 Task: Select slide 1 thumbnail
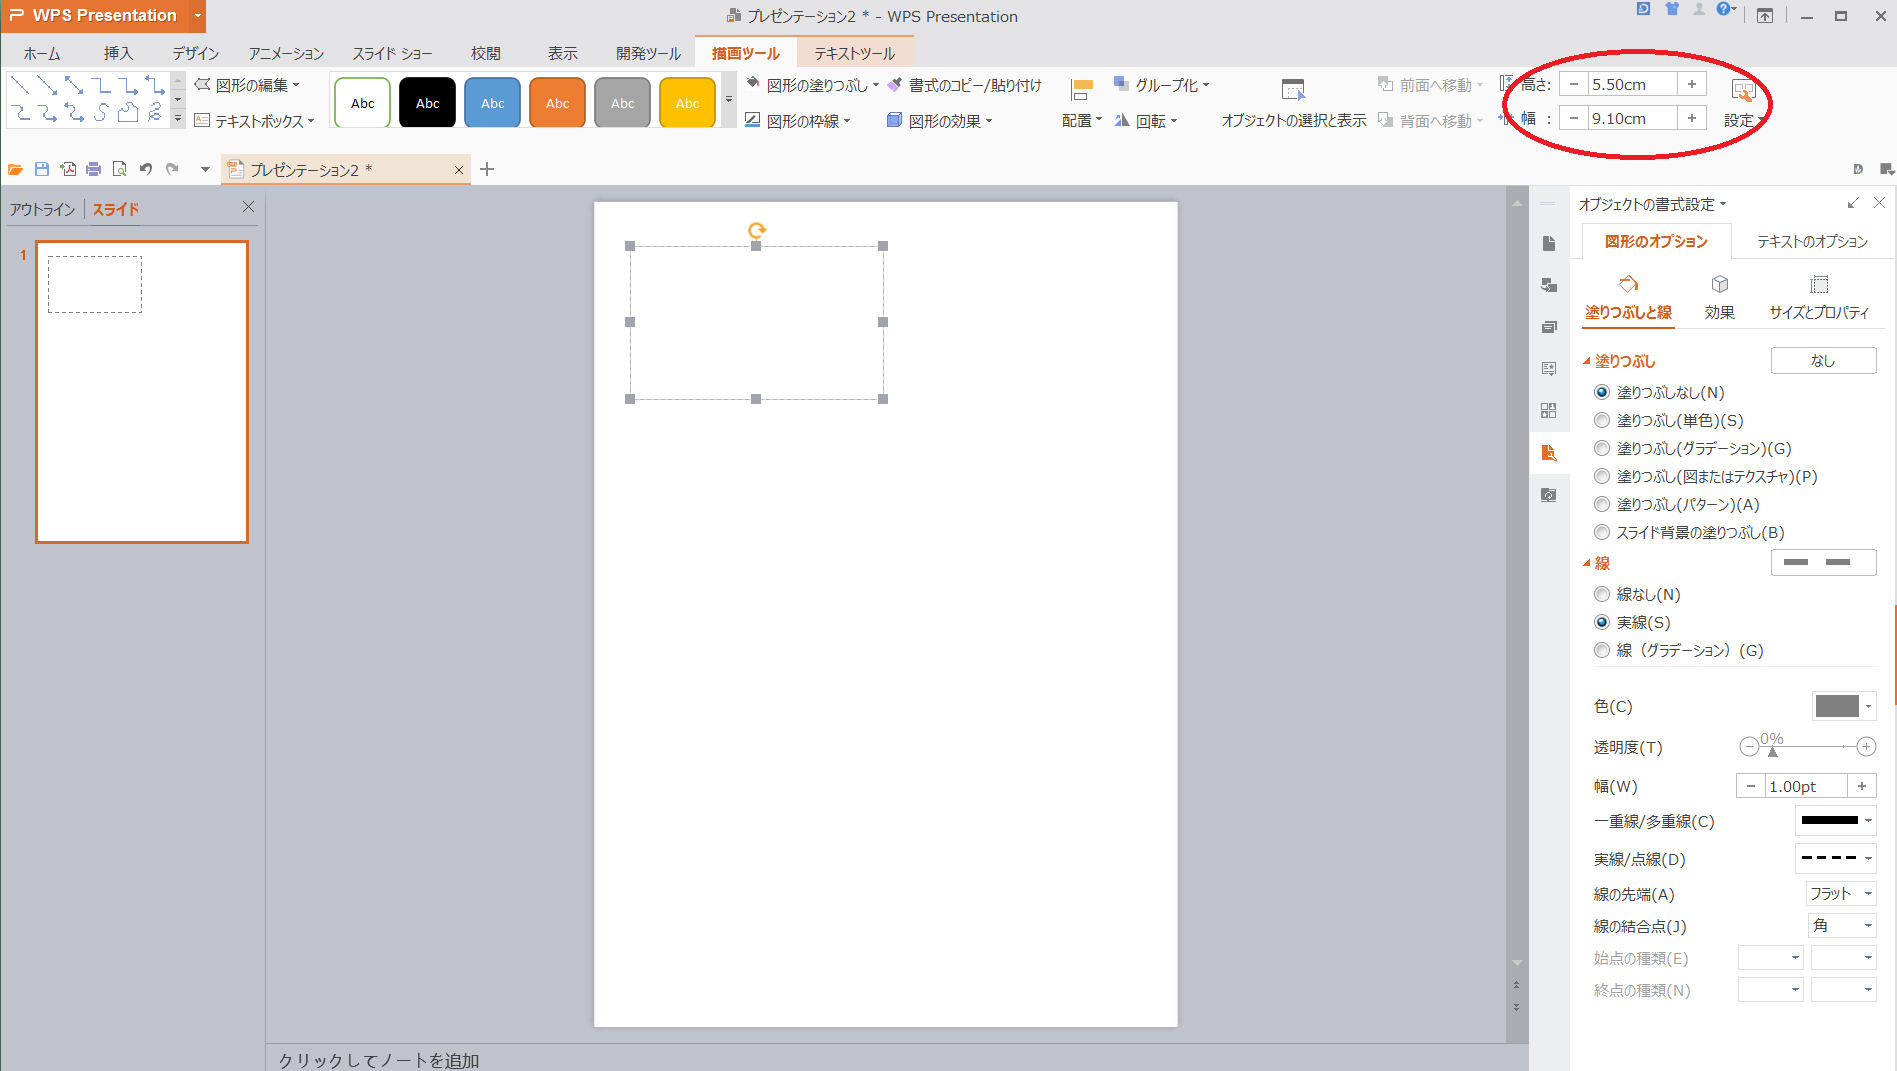(142, 392)
